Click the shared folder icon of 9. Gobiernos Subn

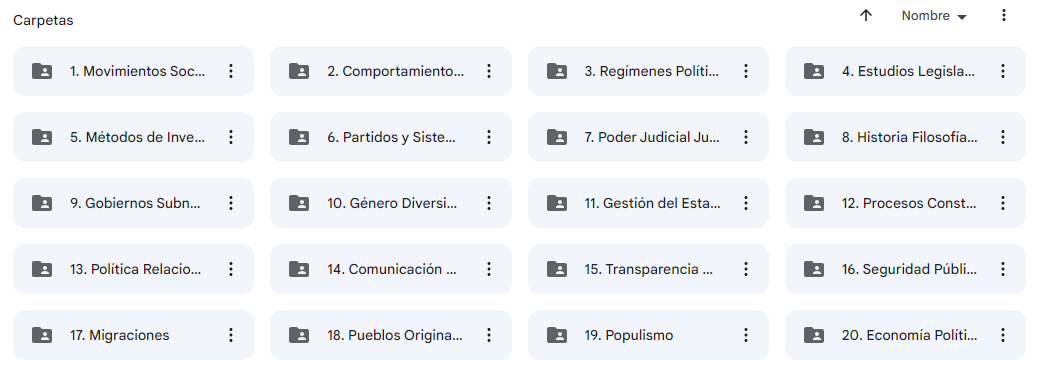tap(42, 203)
